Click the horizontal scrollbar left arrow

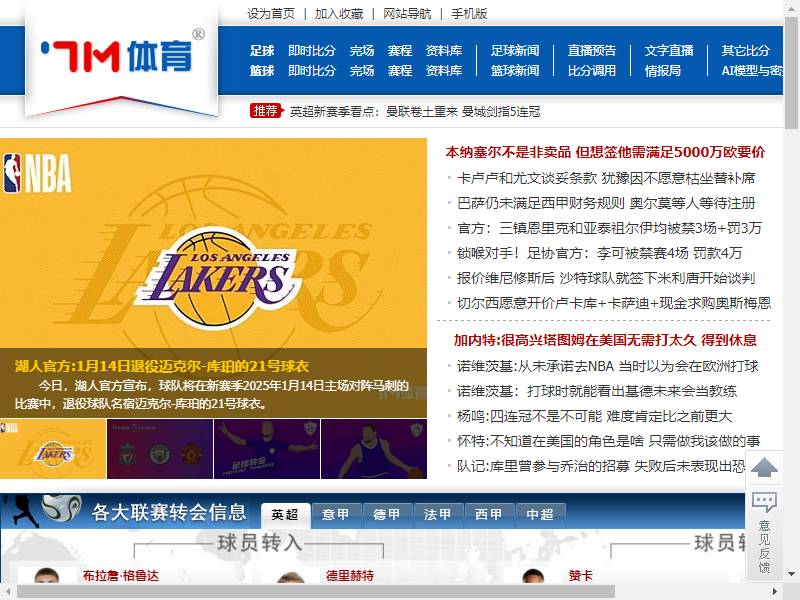coord(8,592)
